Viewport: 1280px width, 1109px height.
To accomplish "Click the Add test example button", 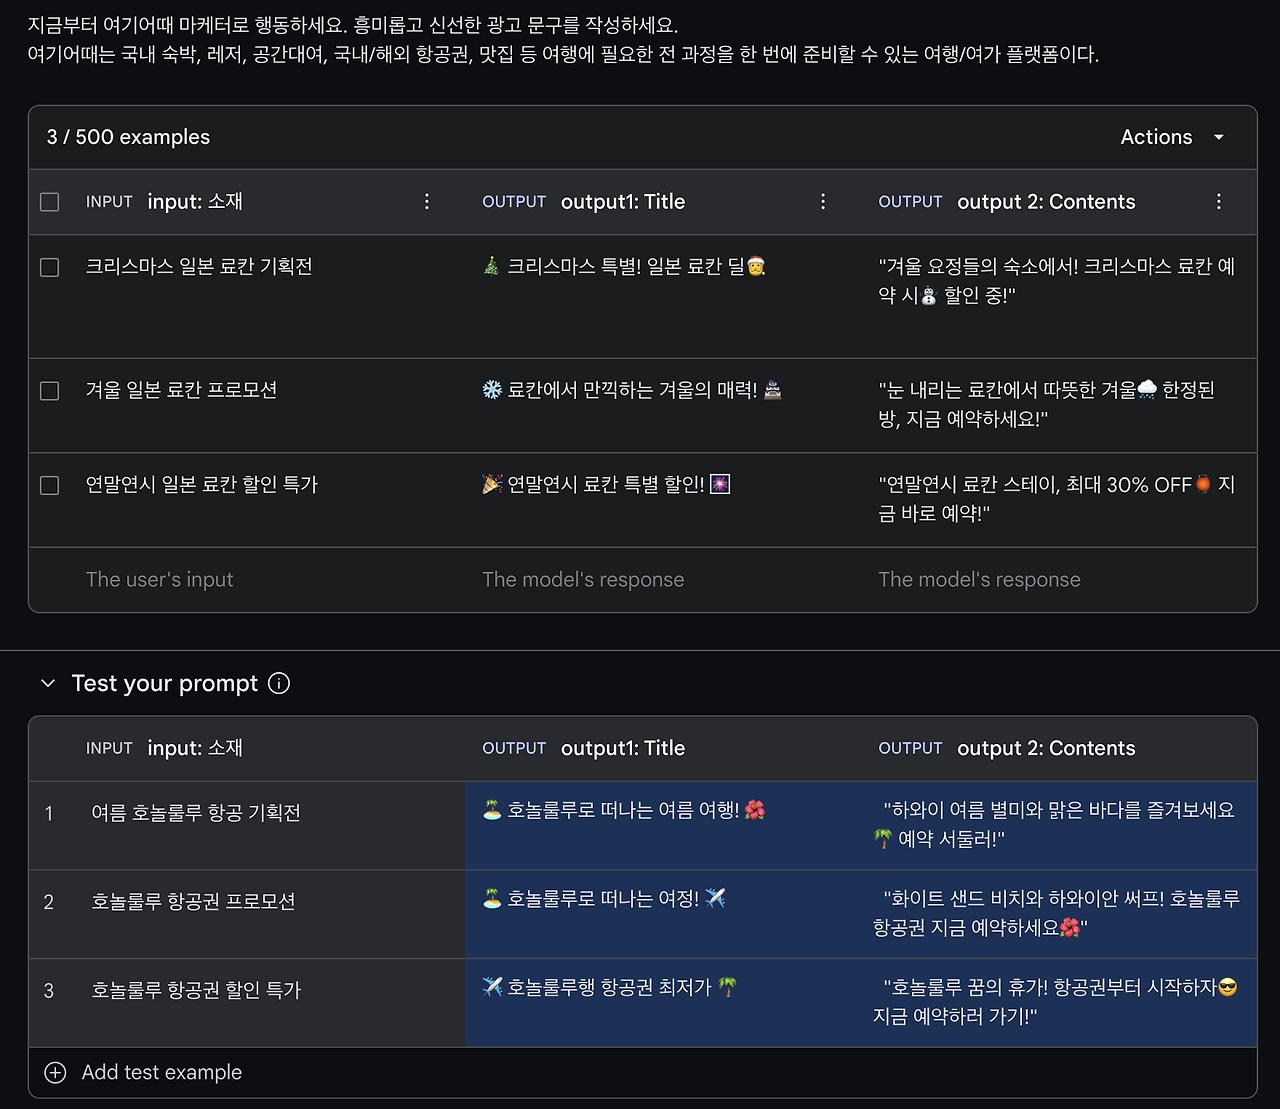I will point(161,1072).
